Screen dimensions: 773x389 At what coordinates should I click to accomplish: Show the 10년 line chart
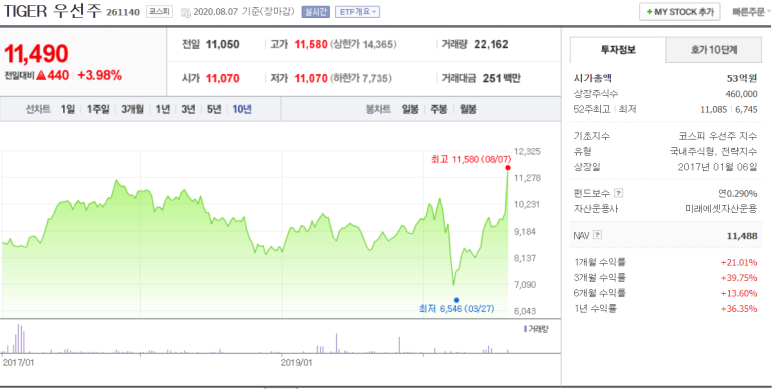[x=242, y=109]
